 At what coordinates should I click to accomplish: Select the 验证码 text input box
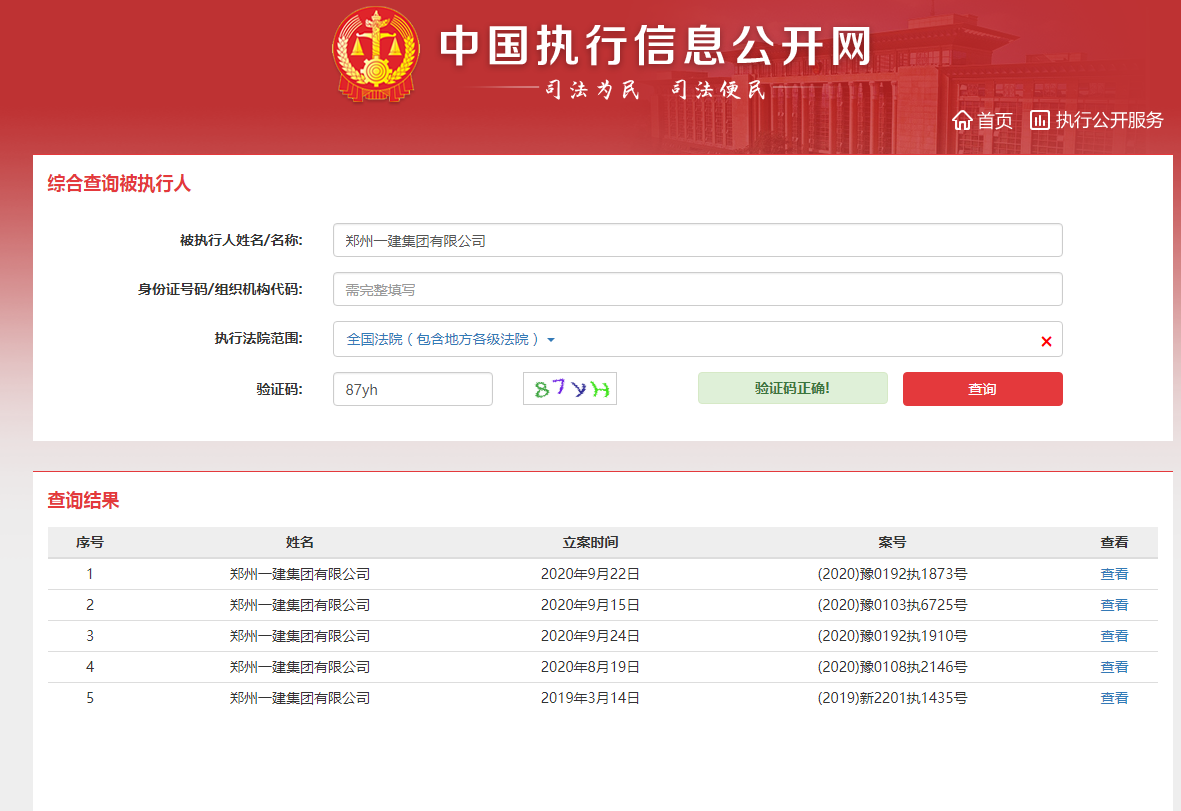(412, 388)
